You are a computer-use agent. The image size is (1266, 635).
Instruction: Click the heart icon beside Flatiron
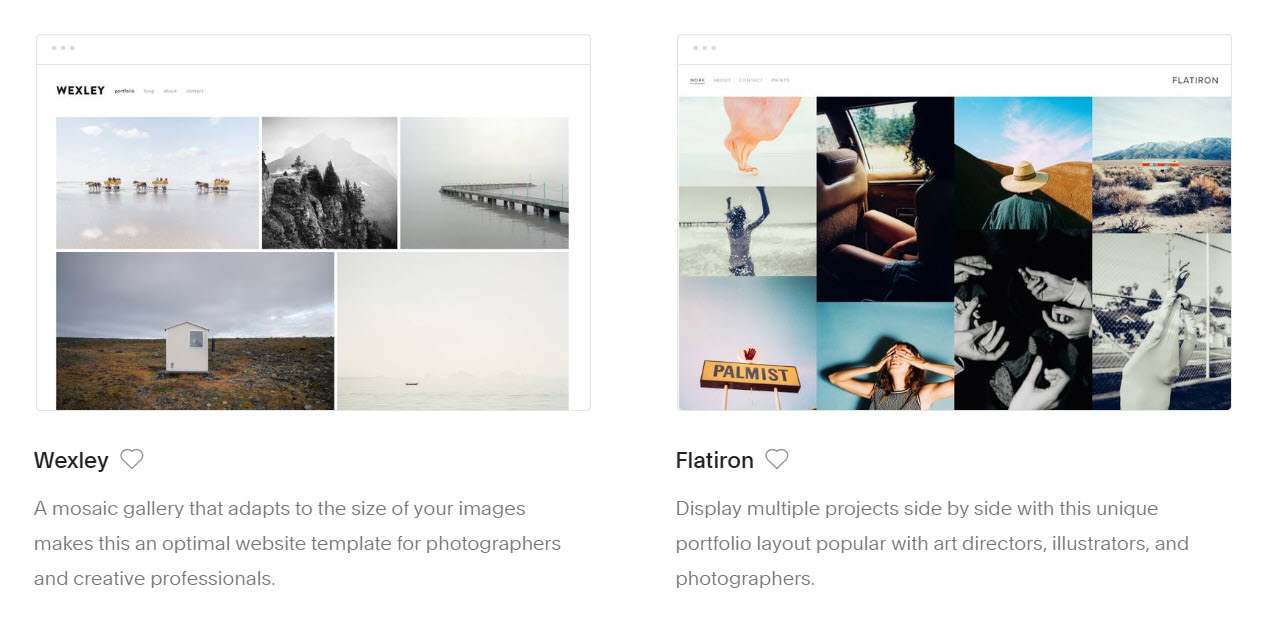(777, 459)
